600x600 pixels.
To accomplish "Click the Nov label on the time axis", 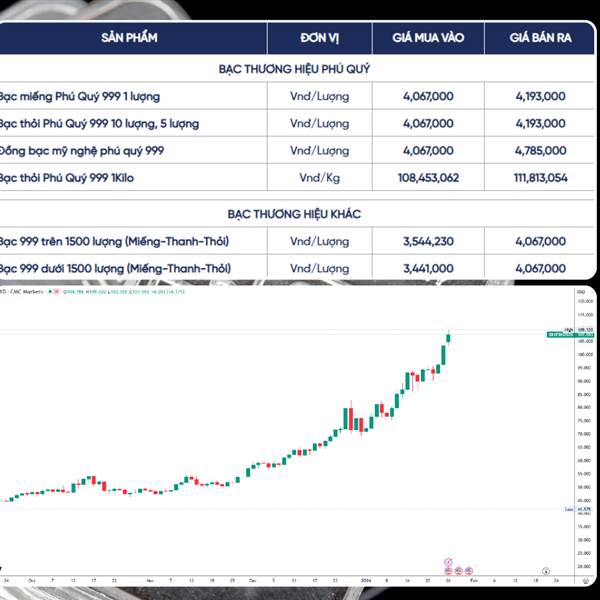I will point(150,580).
